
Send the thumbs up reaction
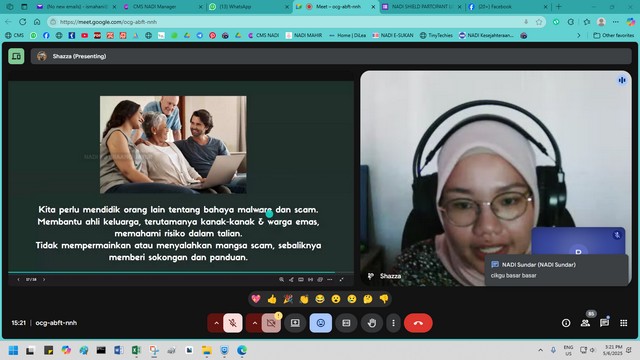272,299
